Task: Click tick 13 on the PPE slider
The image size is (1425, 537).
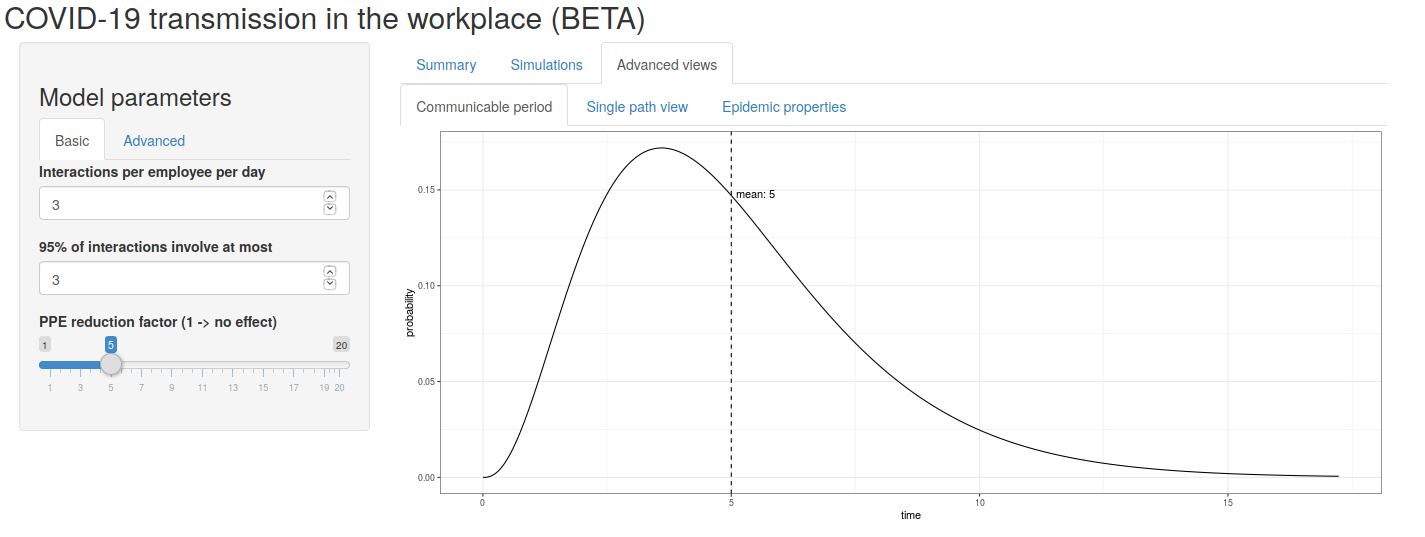Action: tap(233, 387)
